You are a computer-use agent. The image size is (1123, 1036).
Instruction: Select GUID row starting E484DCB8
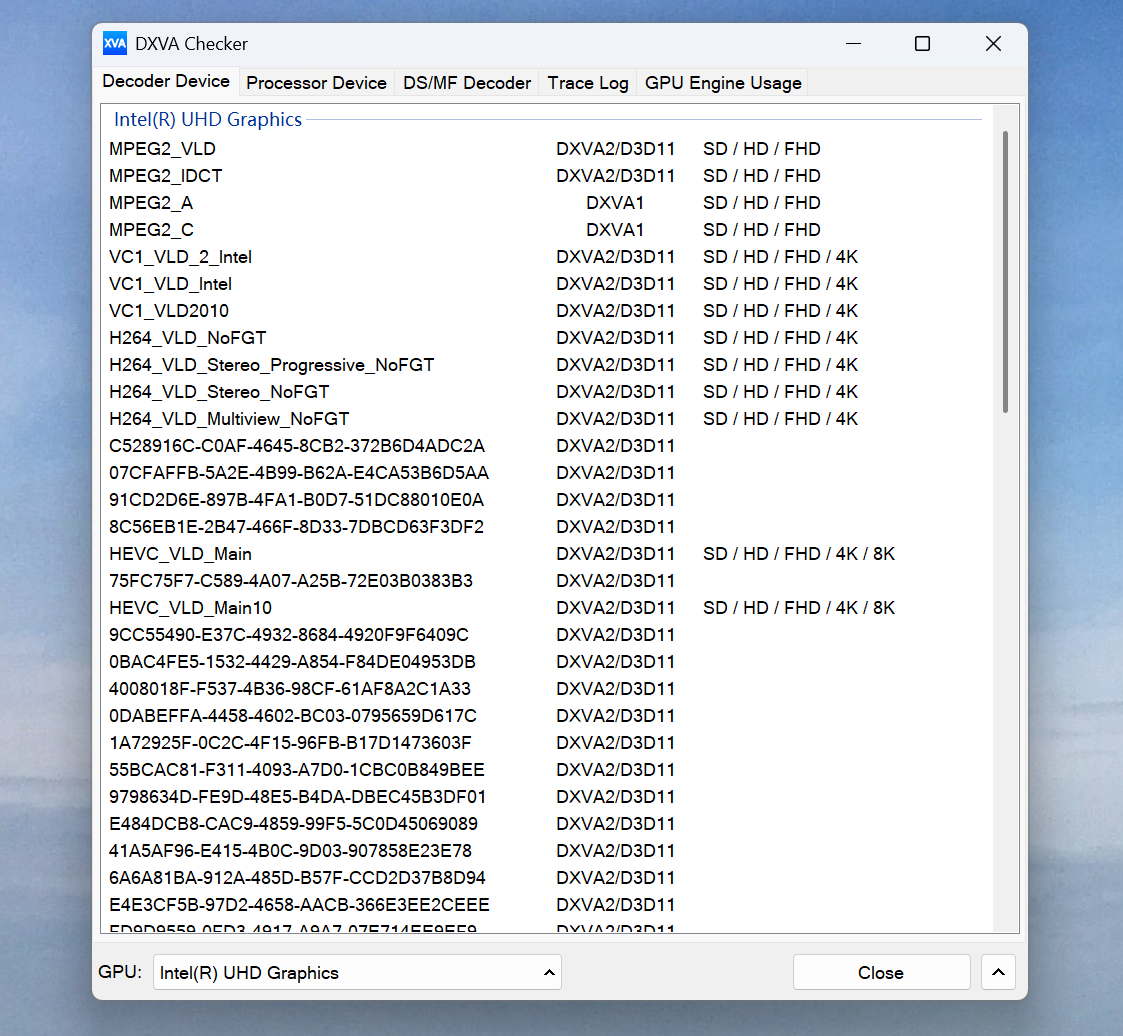(x=546, y=824)
